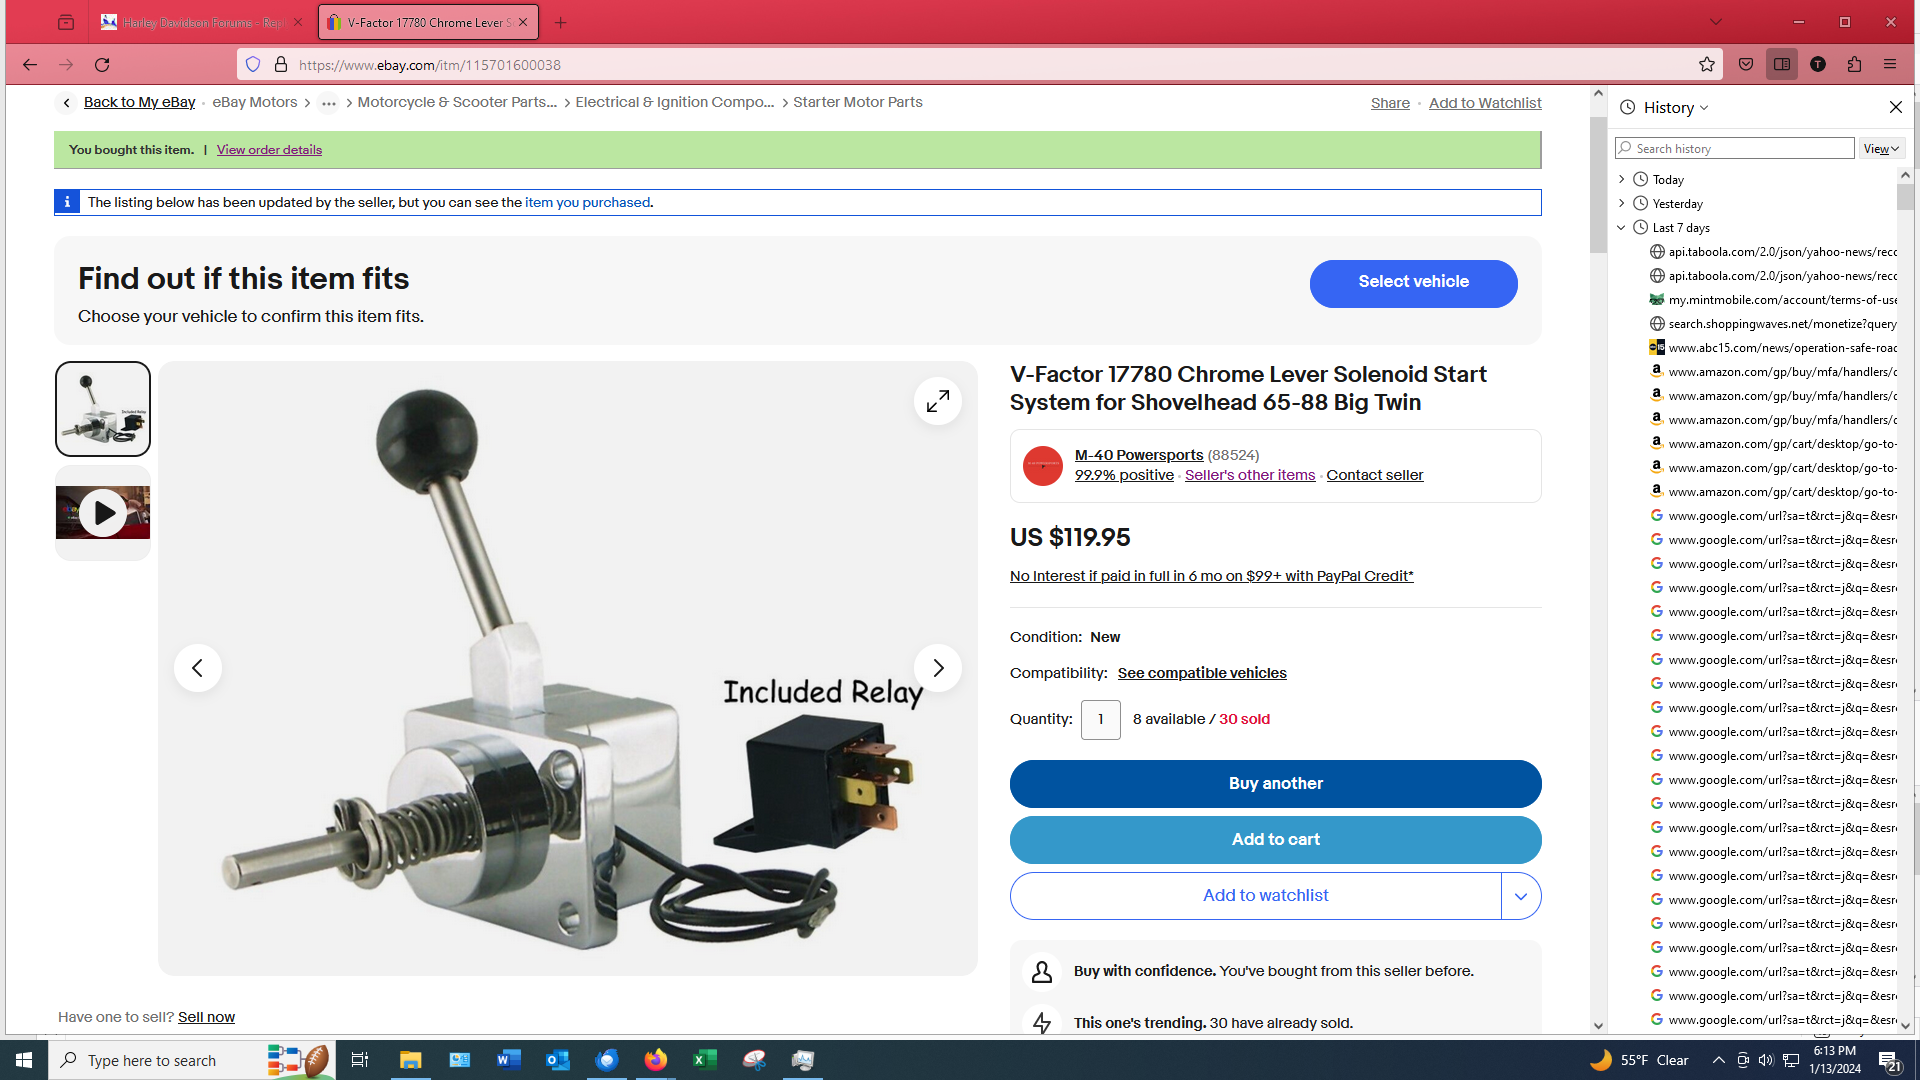
Task: Open the Pocket save icon
Action: 1746,65
